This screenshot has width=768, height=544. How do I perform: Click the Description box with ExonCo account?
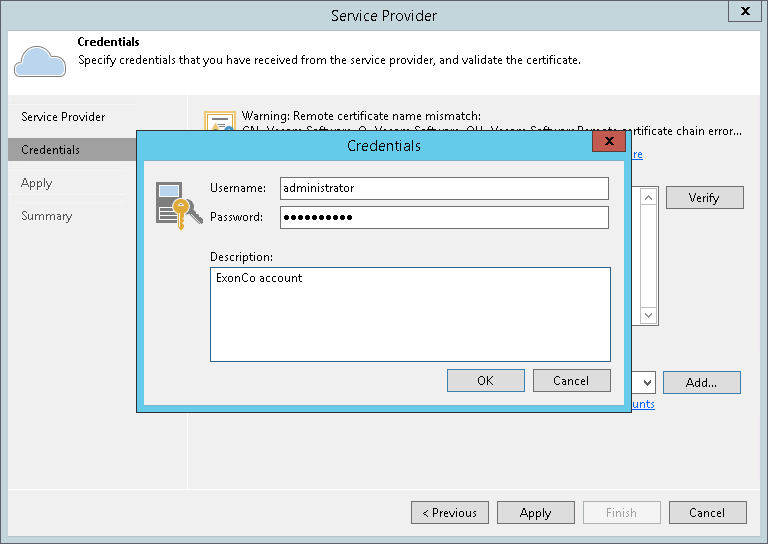(x=410, y=313)
